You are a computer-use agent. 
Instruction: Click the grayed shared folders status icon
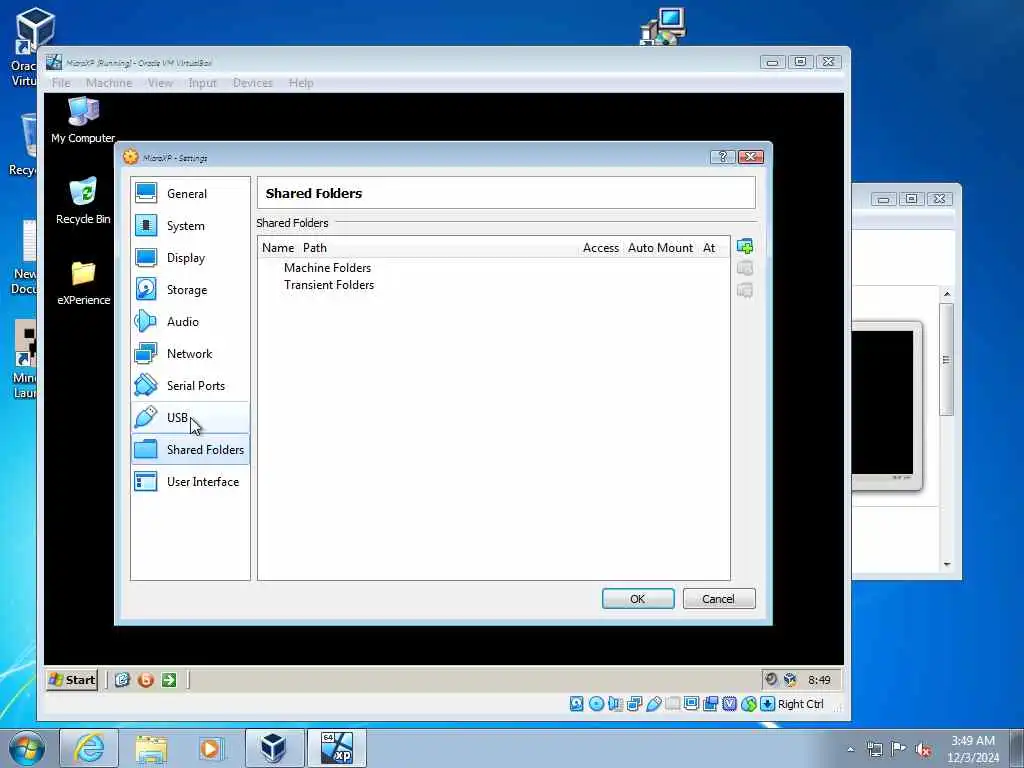point(673,703)
